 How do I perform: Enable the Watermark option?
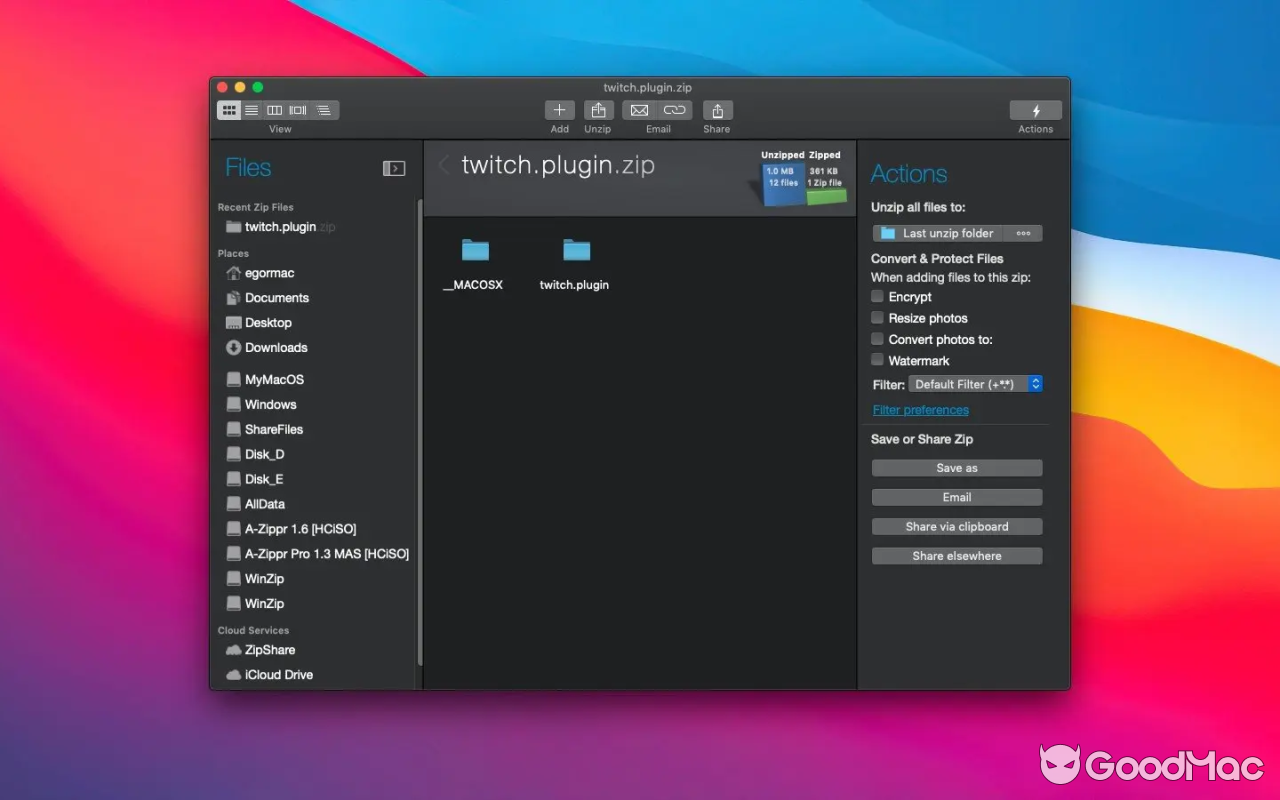pyautogui.click(x=876, y=360)
